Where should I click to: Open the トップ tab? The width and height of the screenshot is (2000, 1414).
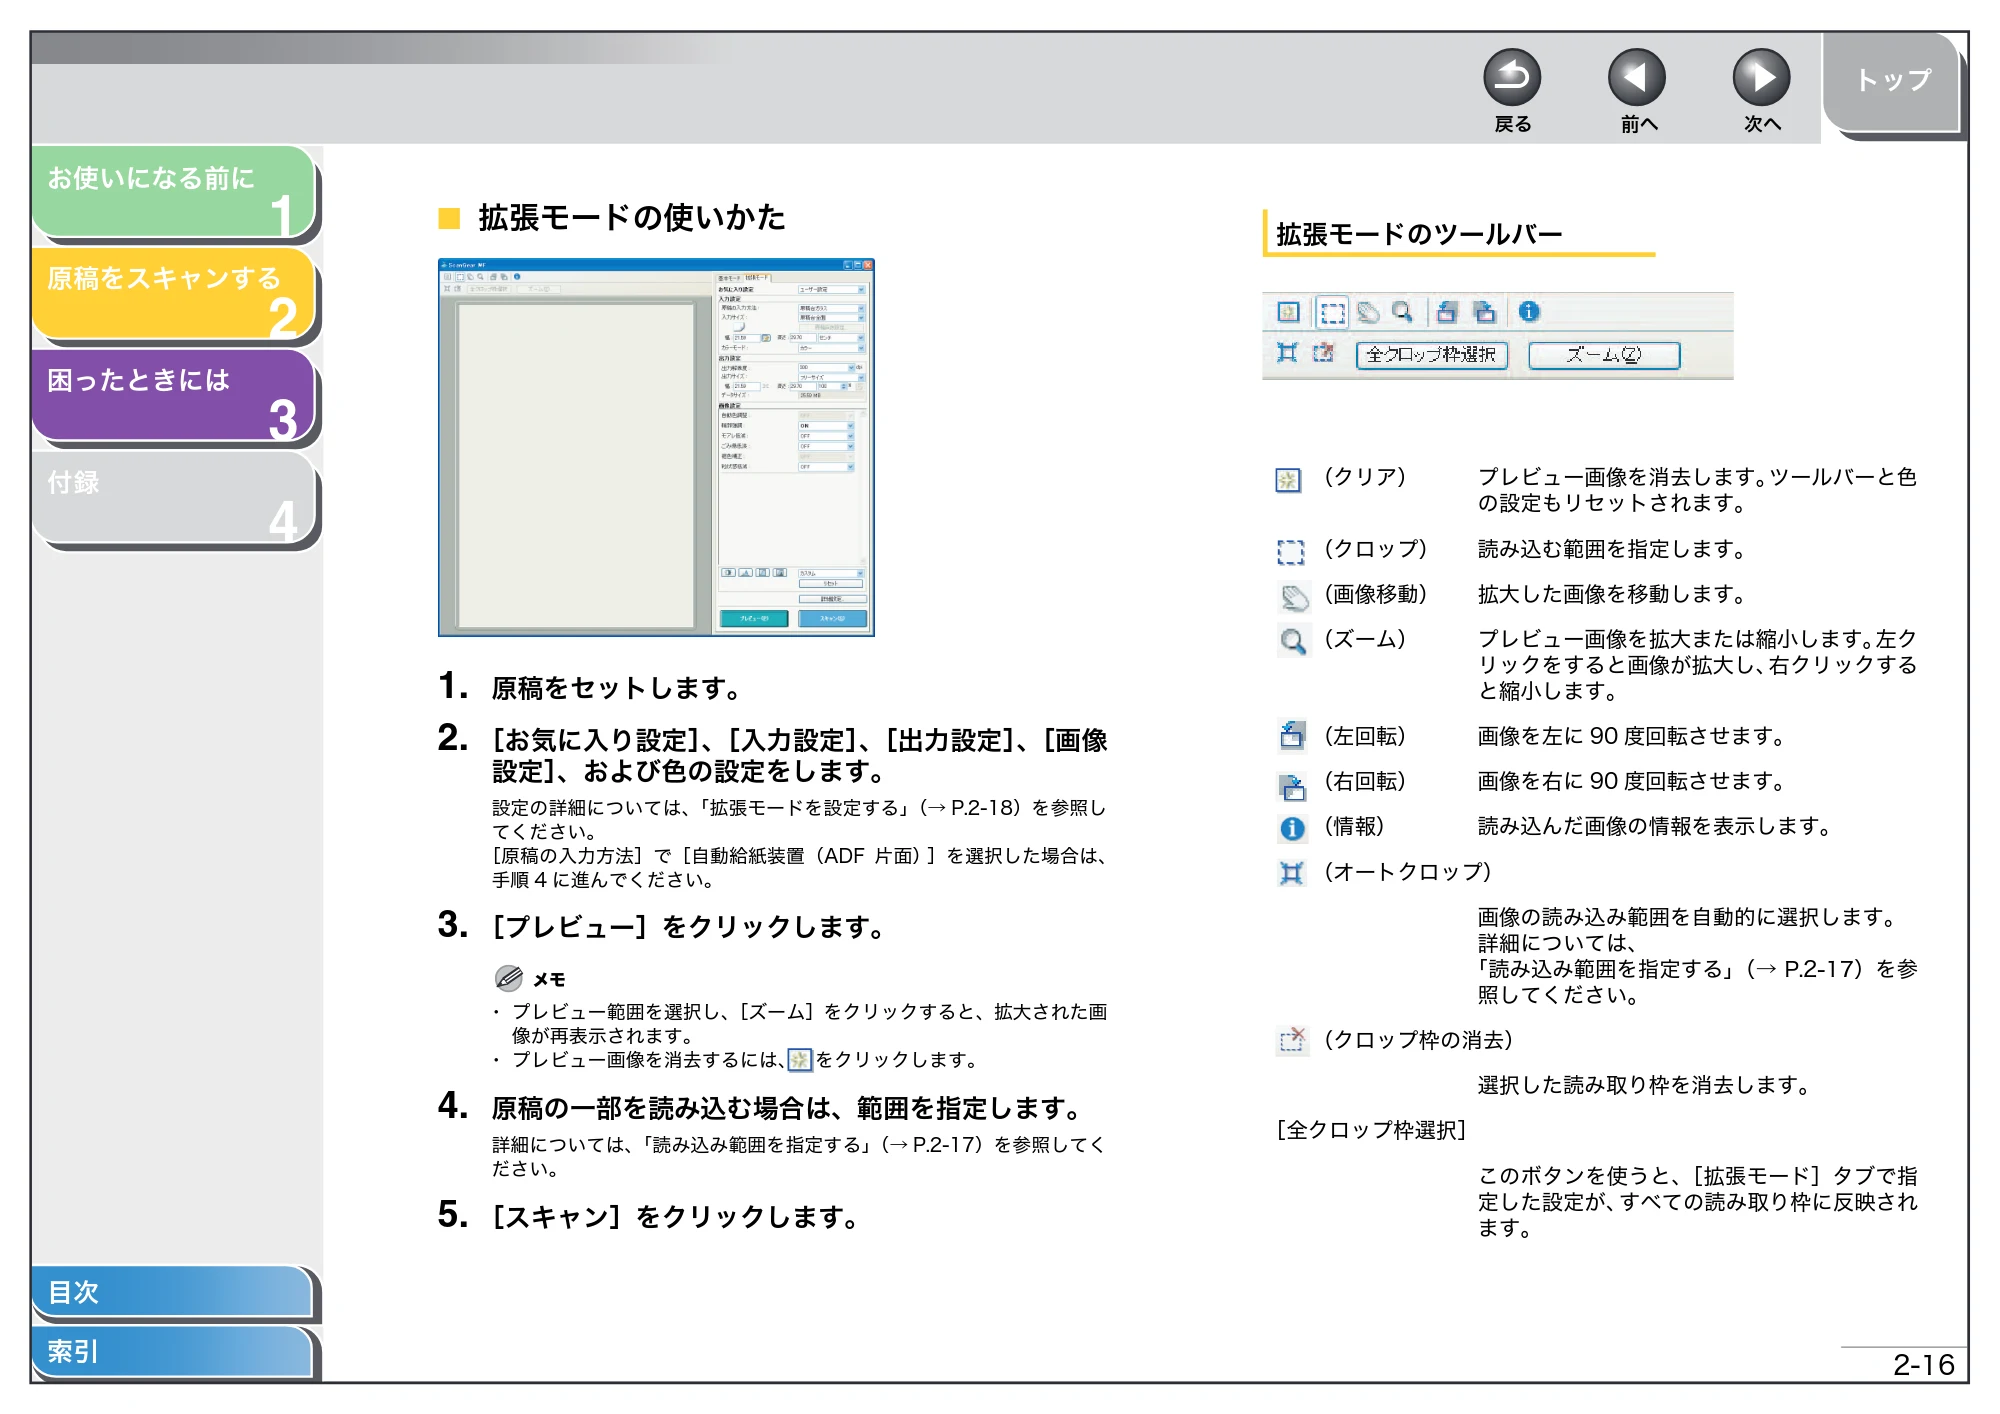click(x=1892, y=82)
